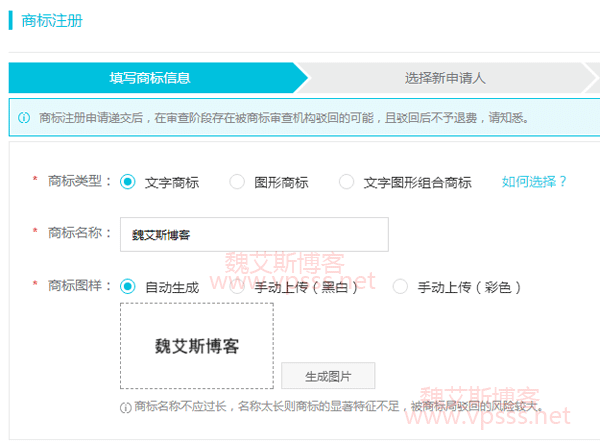
Task: Click the 商标名称 field label
Action: point(75,234)
